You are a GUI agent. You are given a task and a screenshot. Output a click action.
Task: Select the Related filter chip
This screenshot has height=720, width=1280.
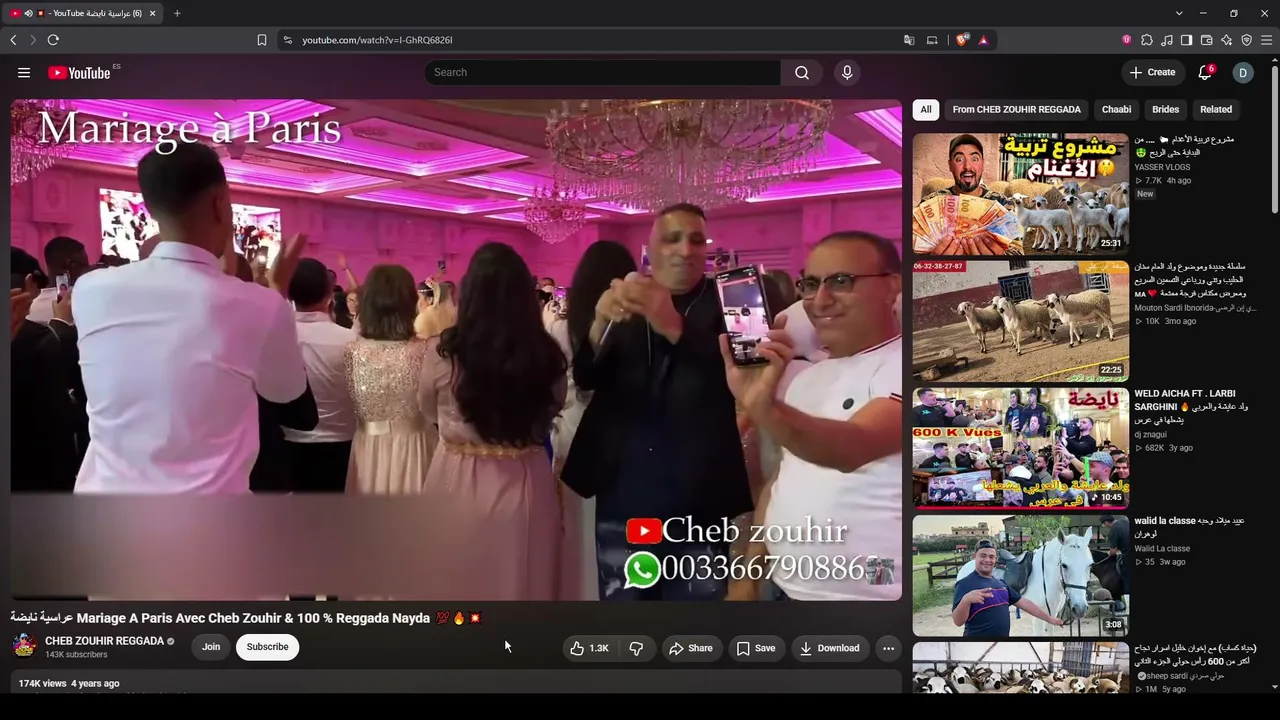(1216, 110)
